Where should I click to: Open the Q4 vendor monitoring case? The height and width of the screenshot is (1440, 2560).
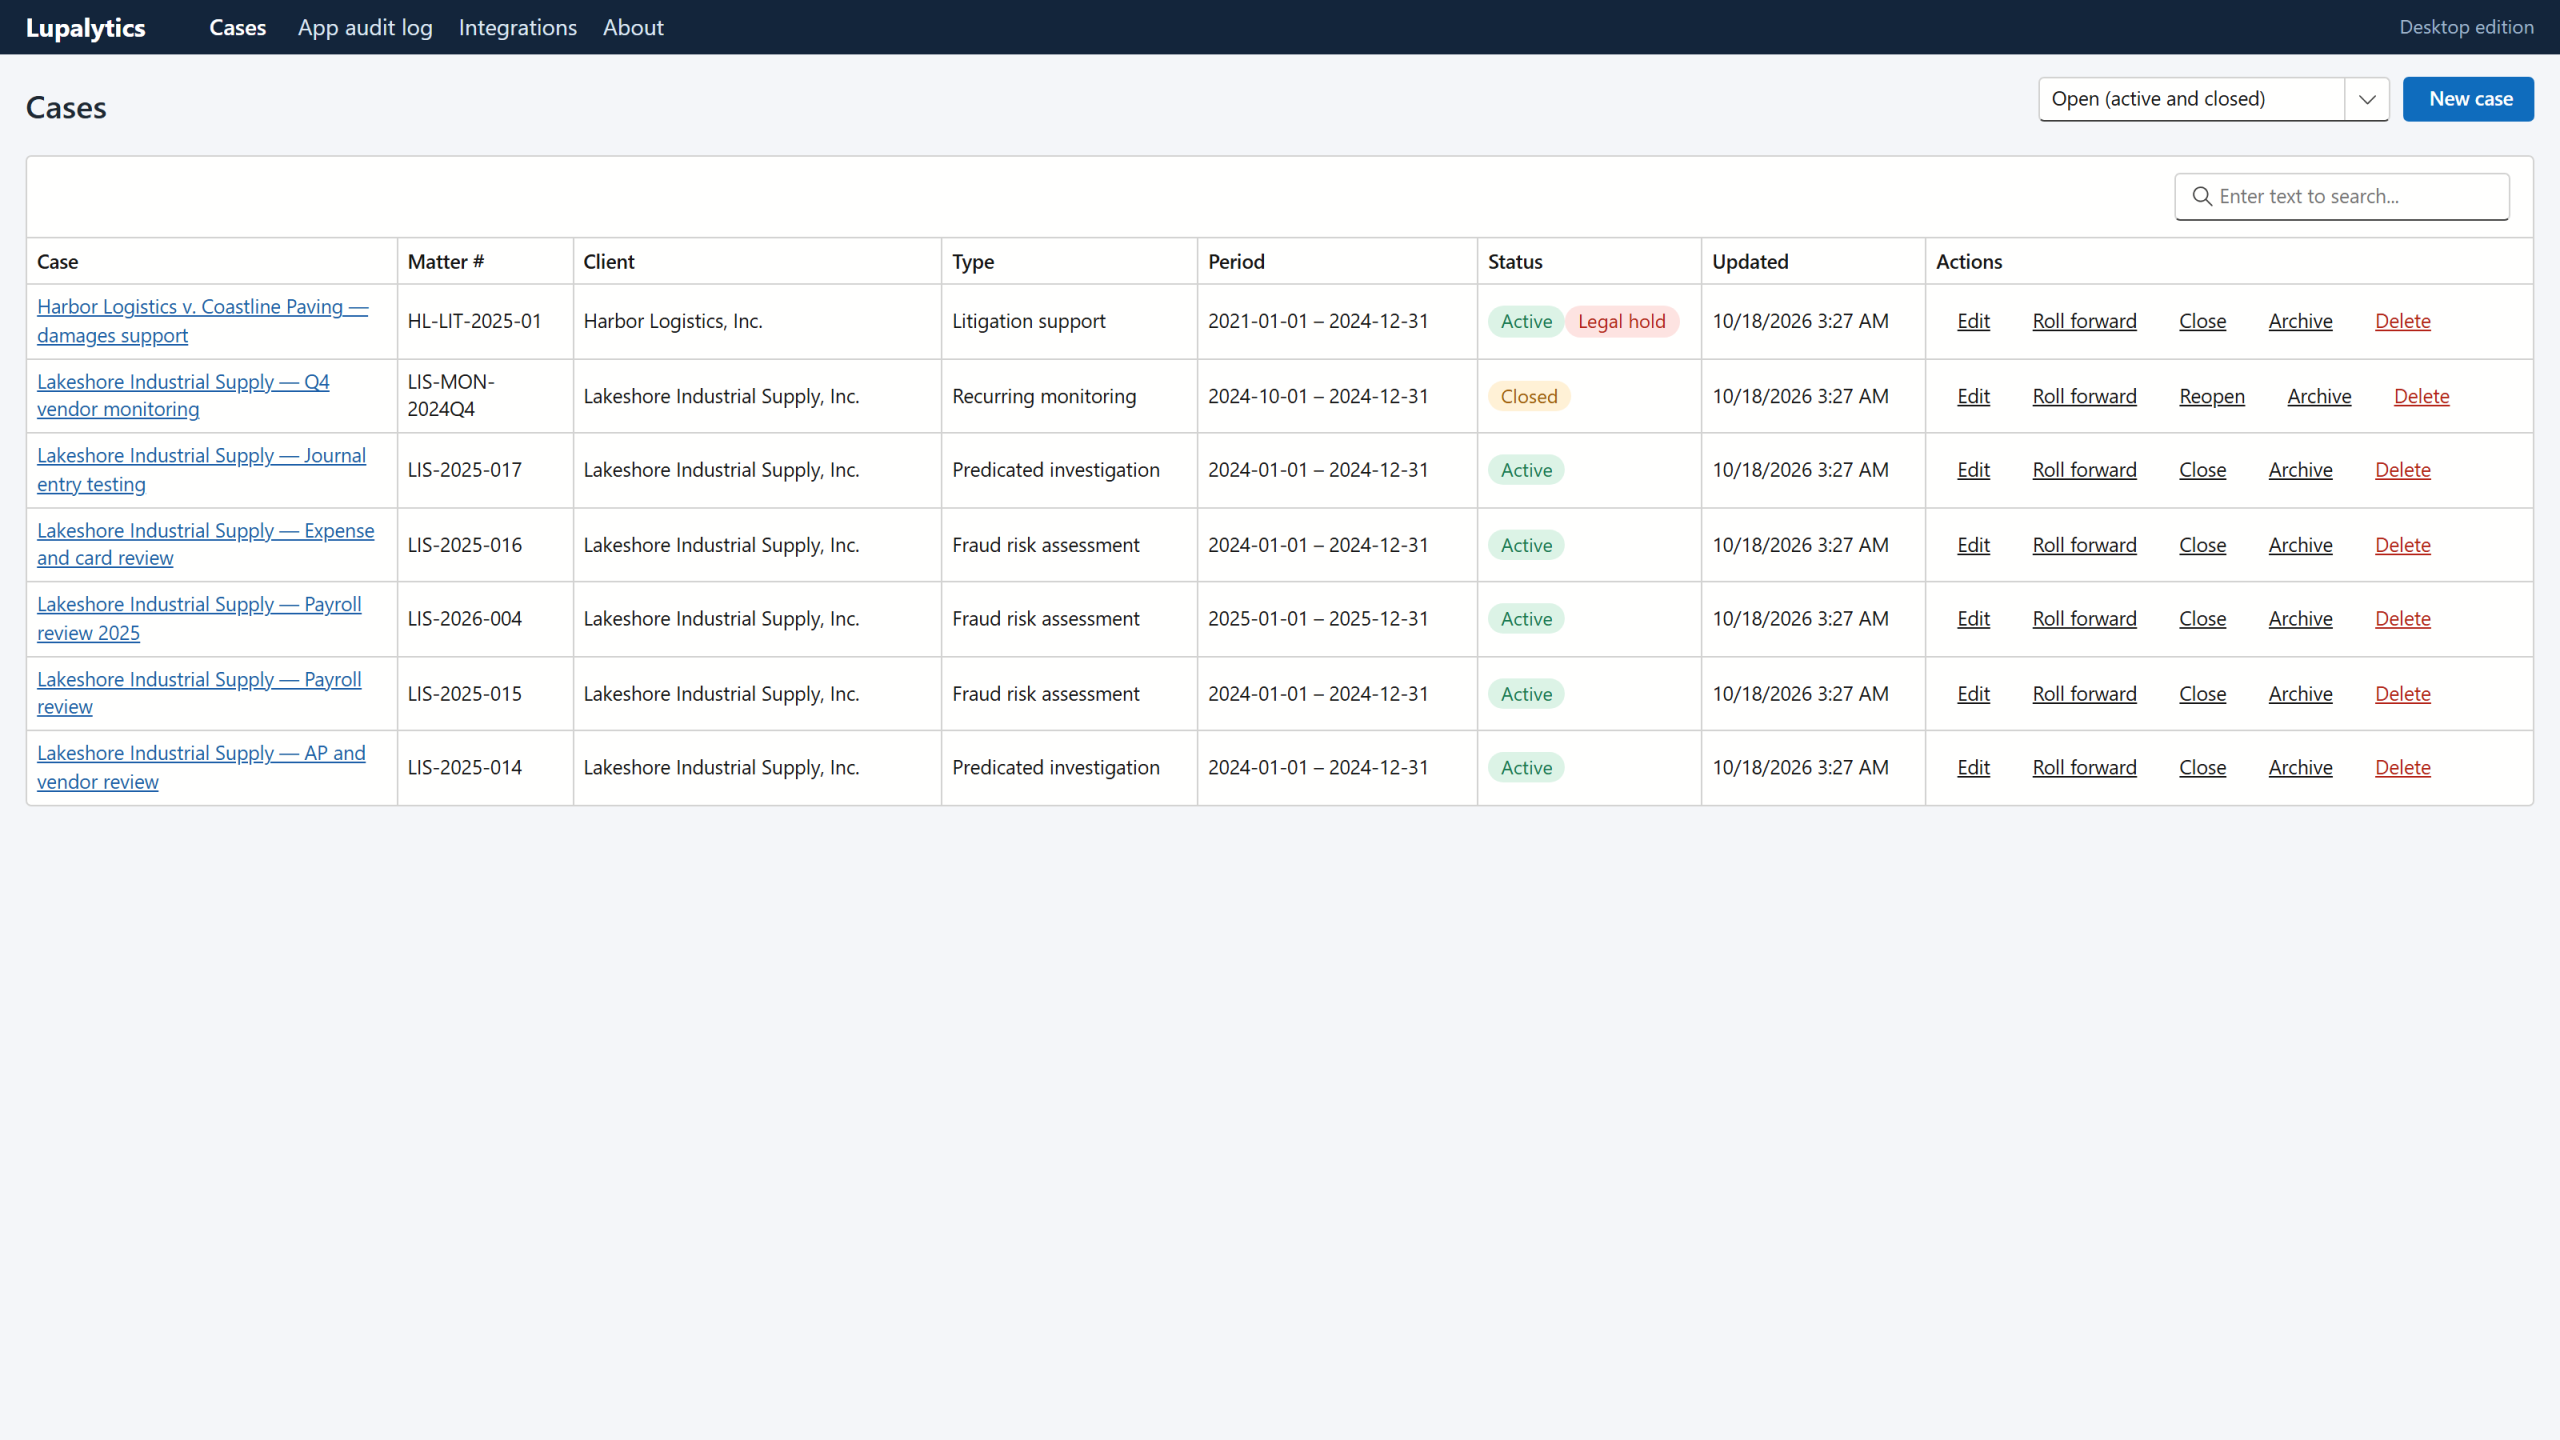pyautogui.click(x=183, y=395)
